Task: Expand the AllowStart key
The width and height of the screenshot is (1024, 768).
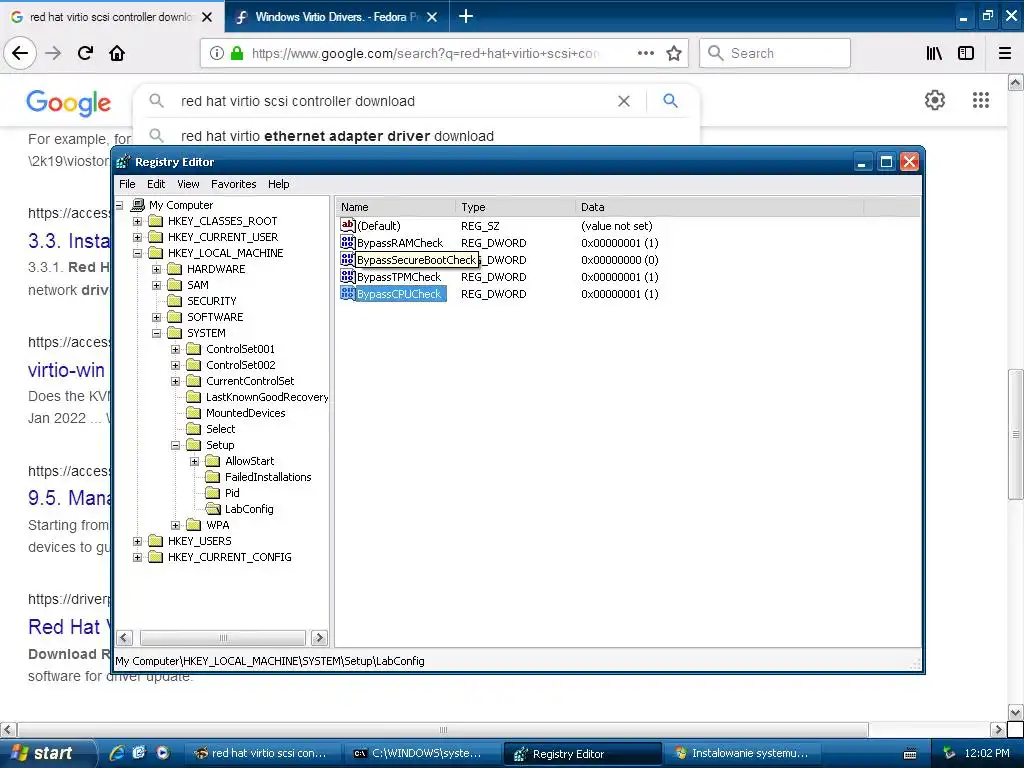Action: pyautogui.click(x=194, y=462)
